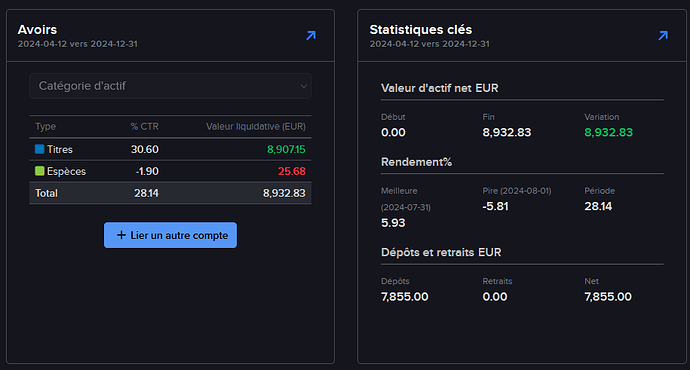Screen dimensions: 690x370
Task: Click the plus icon on Lier un autre compte
Action: (x=121, y=235)
